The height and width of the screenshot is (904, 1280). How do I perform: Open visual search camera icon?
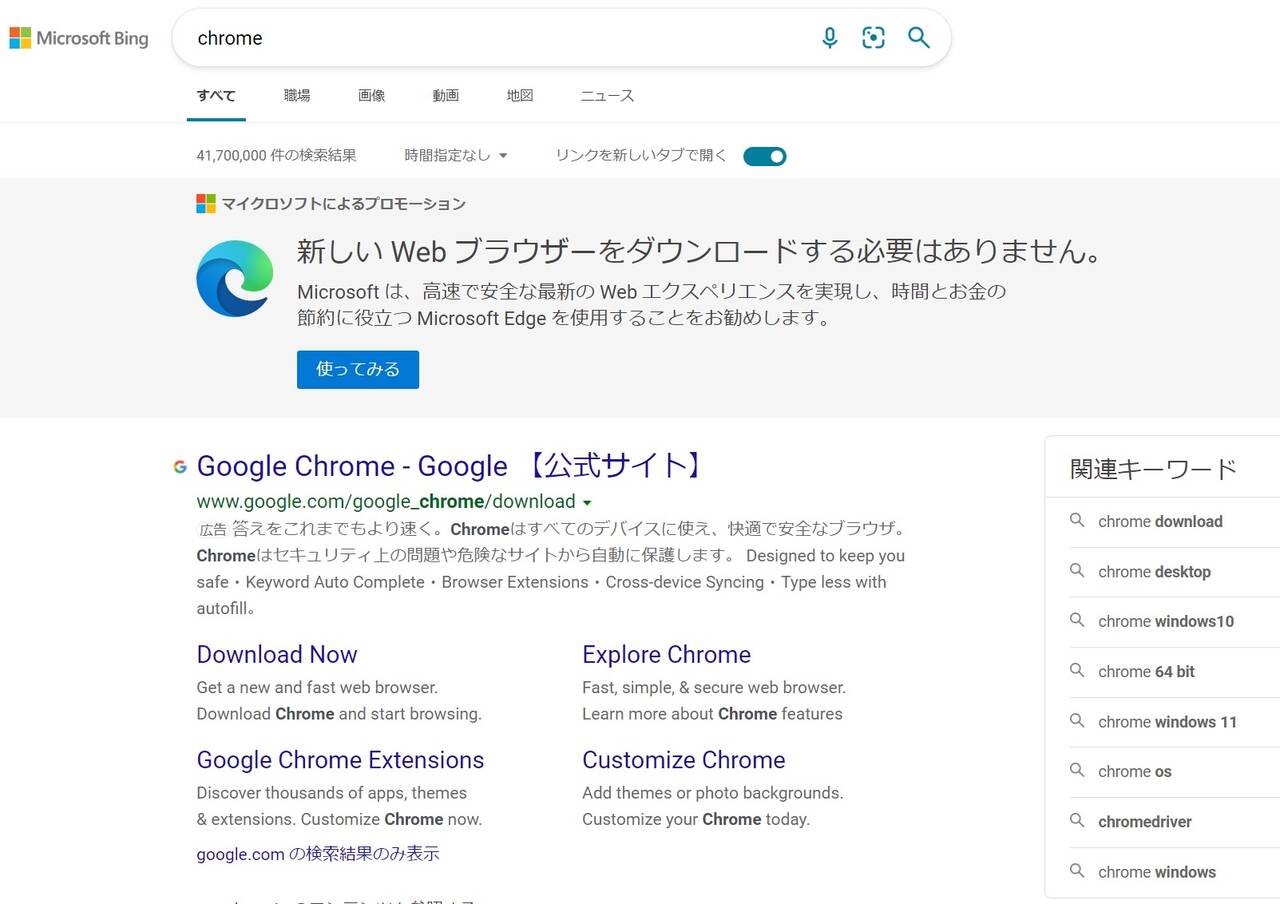[873, 38]
